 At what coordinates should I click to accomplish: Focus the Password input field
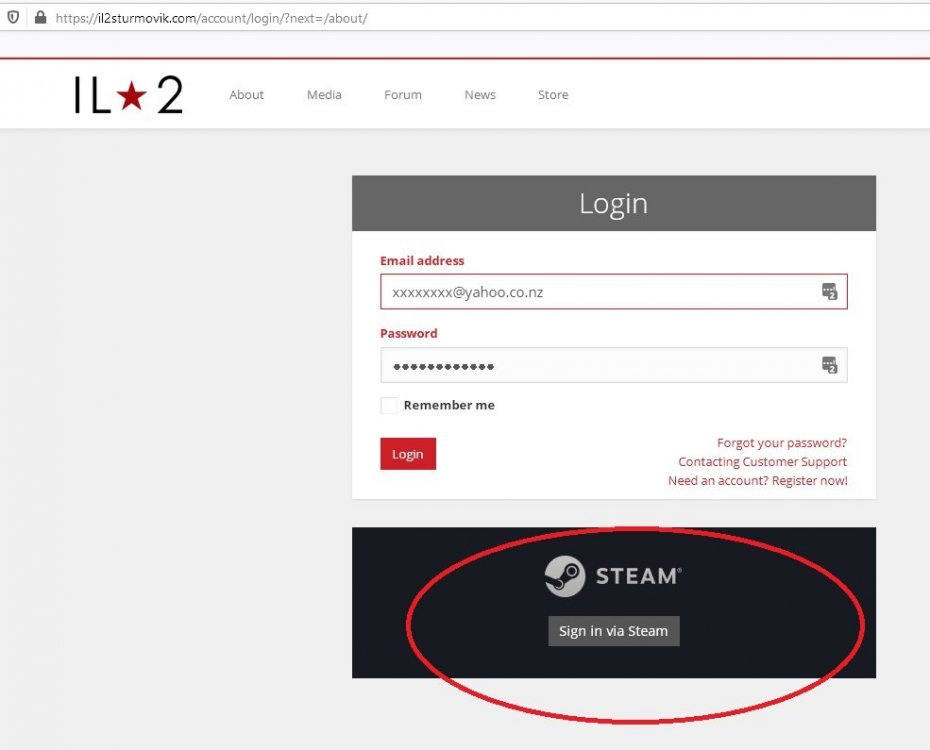click(614, 365)
